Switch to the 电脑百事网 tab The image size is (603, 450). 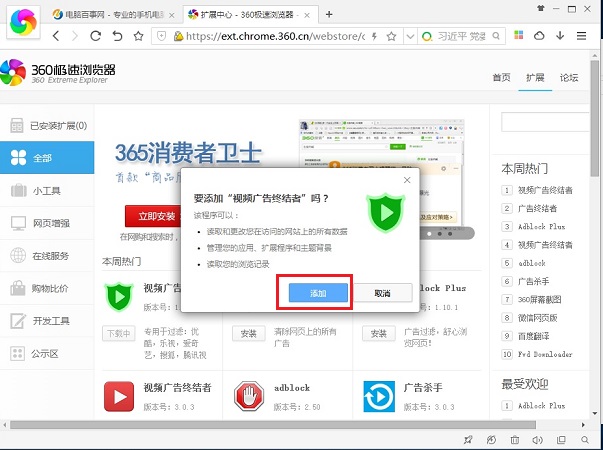tap(112, 15)
